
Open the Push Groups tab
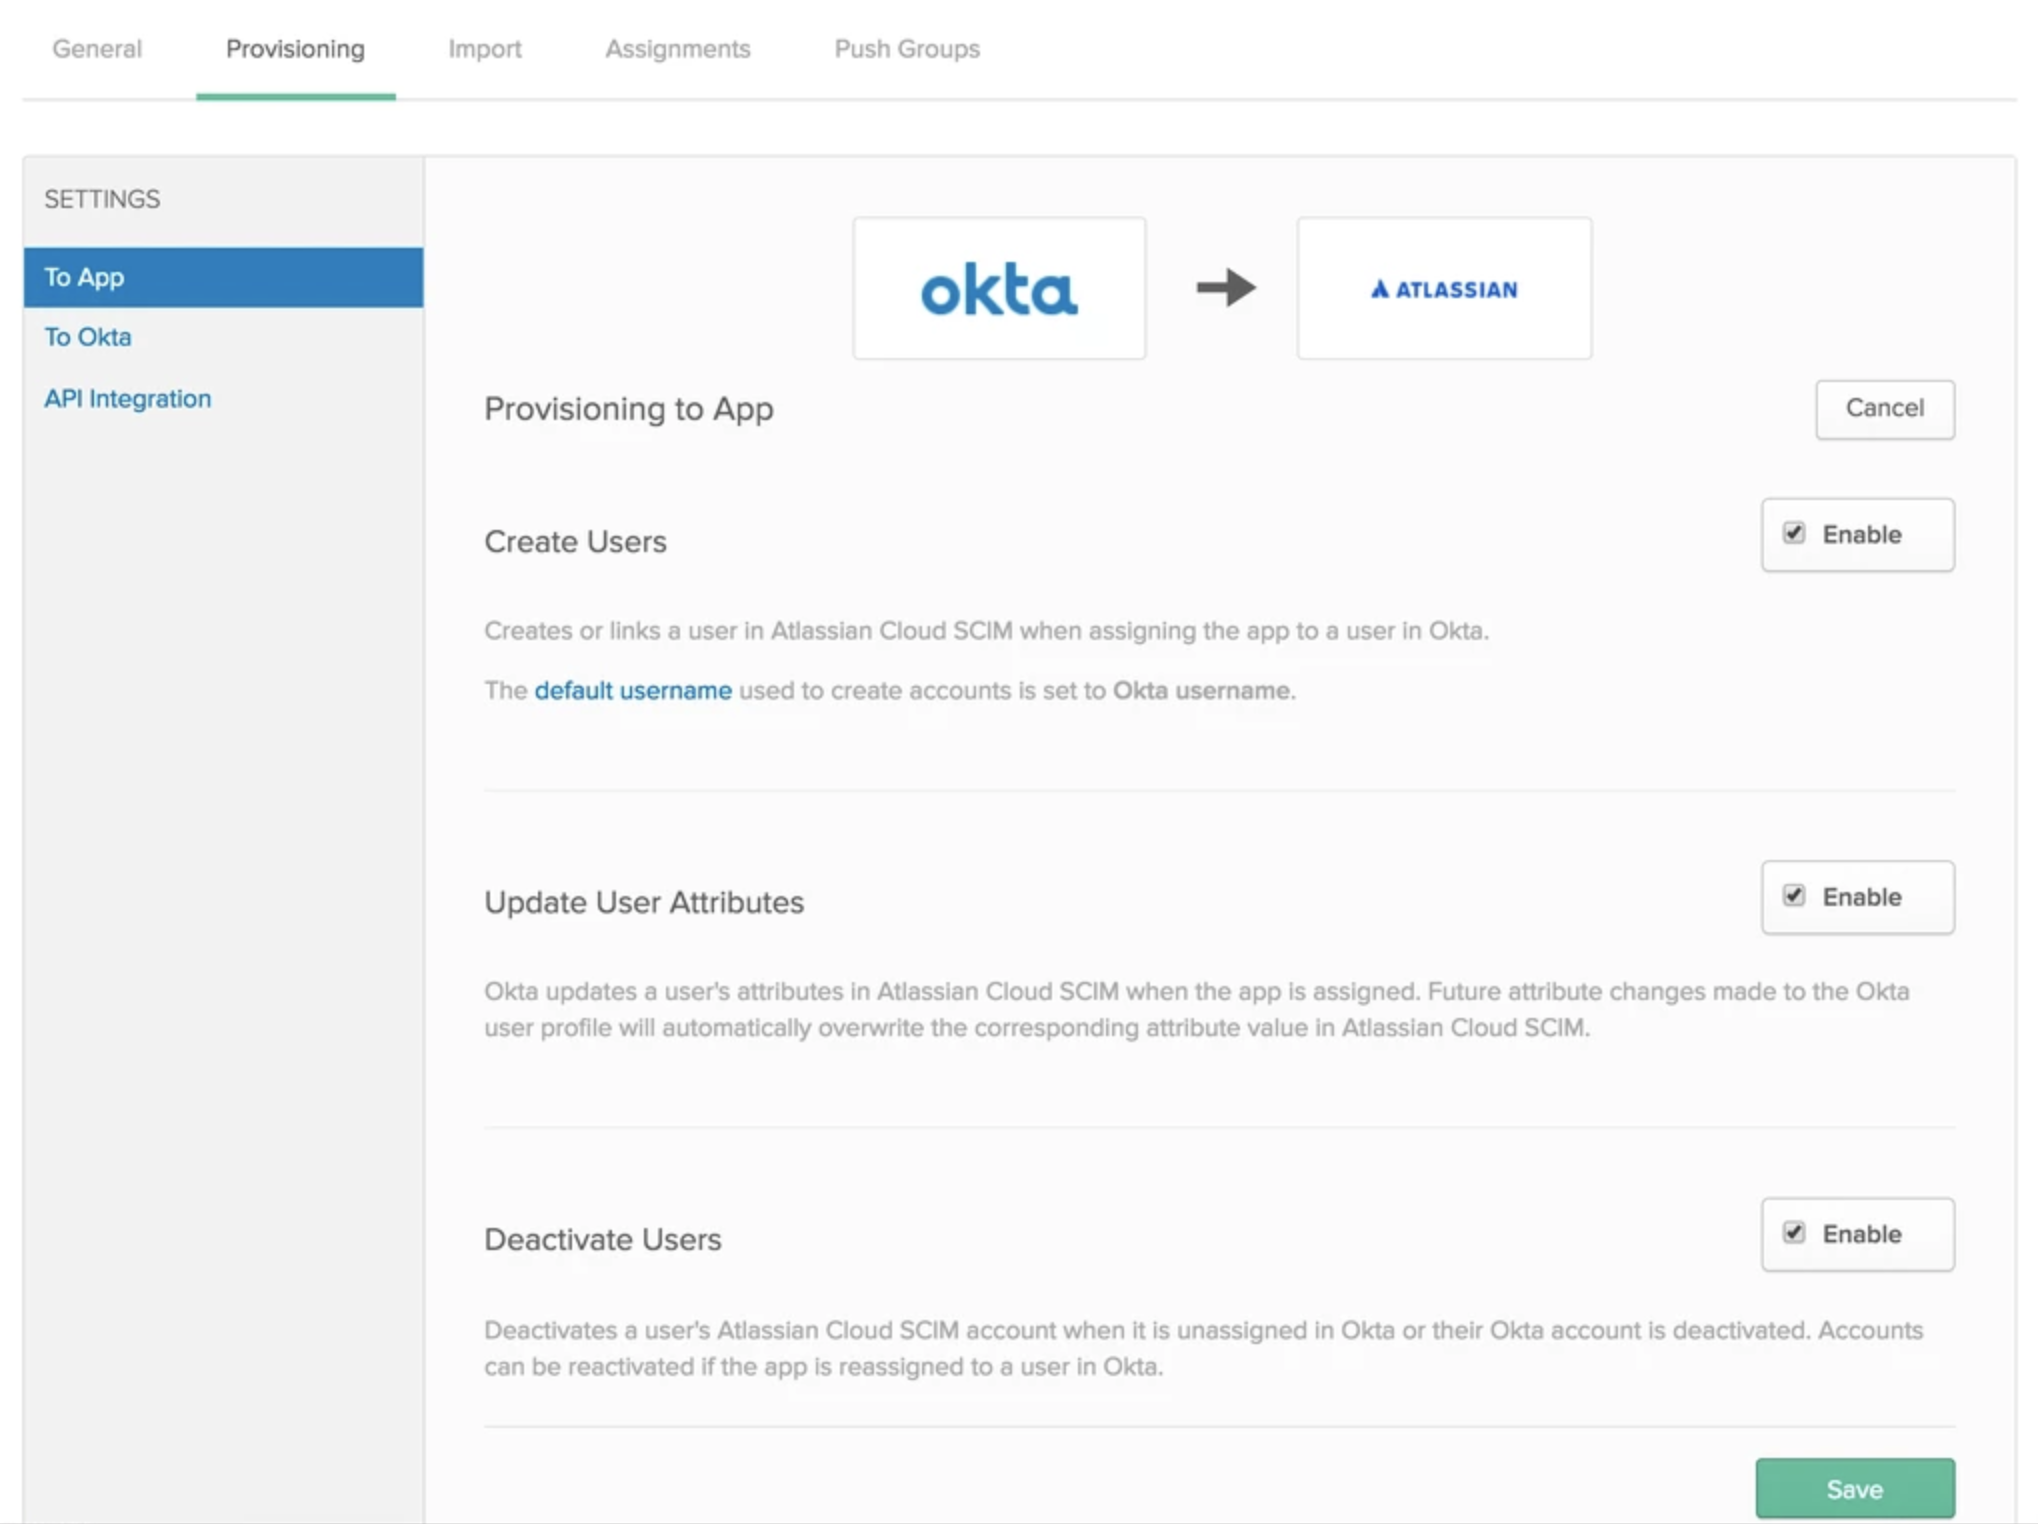(x=906, y=49)
